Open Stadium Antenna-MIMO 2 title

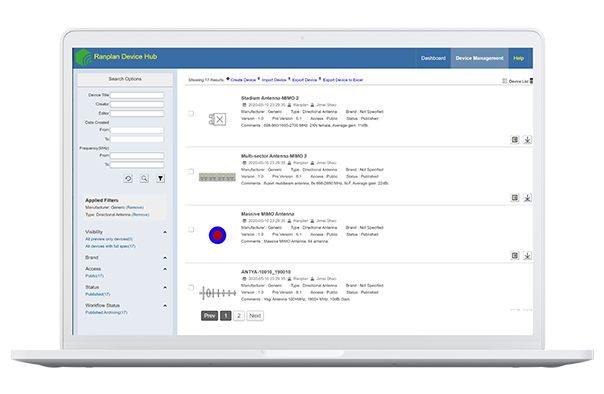[x=270, y=98]
